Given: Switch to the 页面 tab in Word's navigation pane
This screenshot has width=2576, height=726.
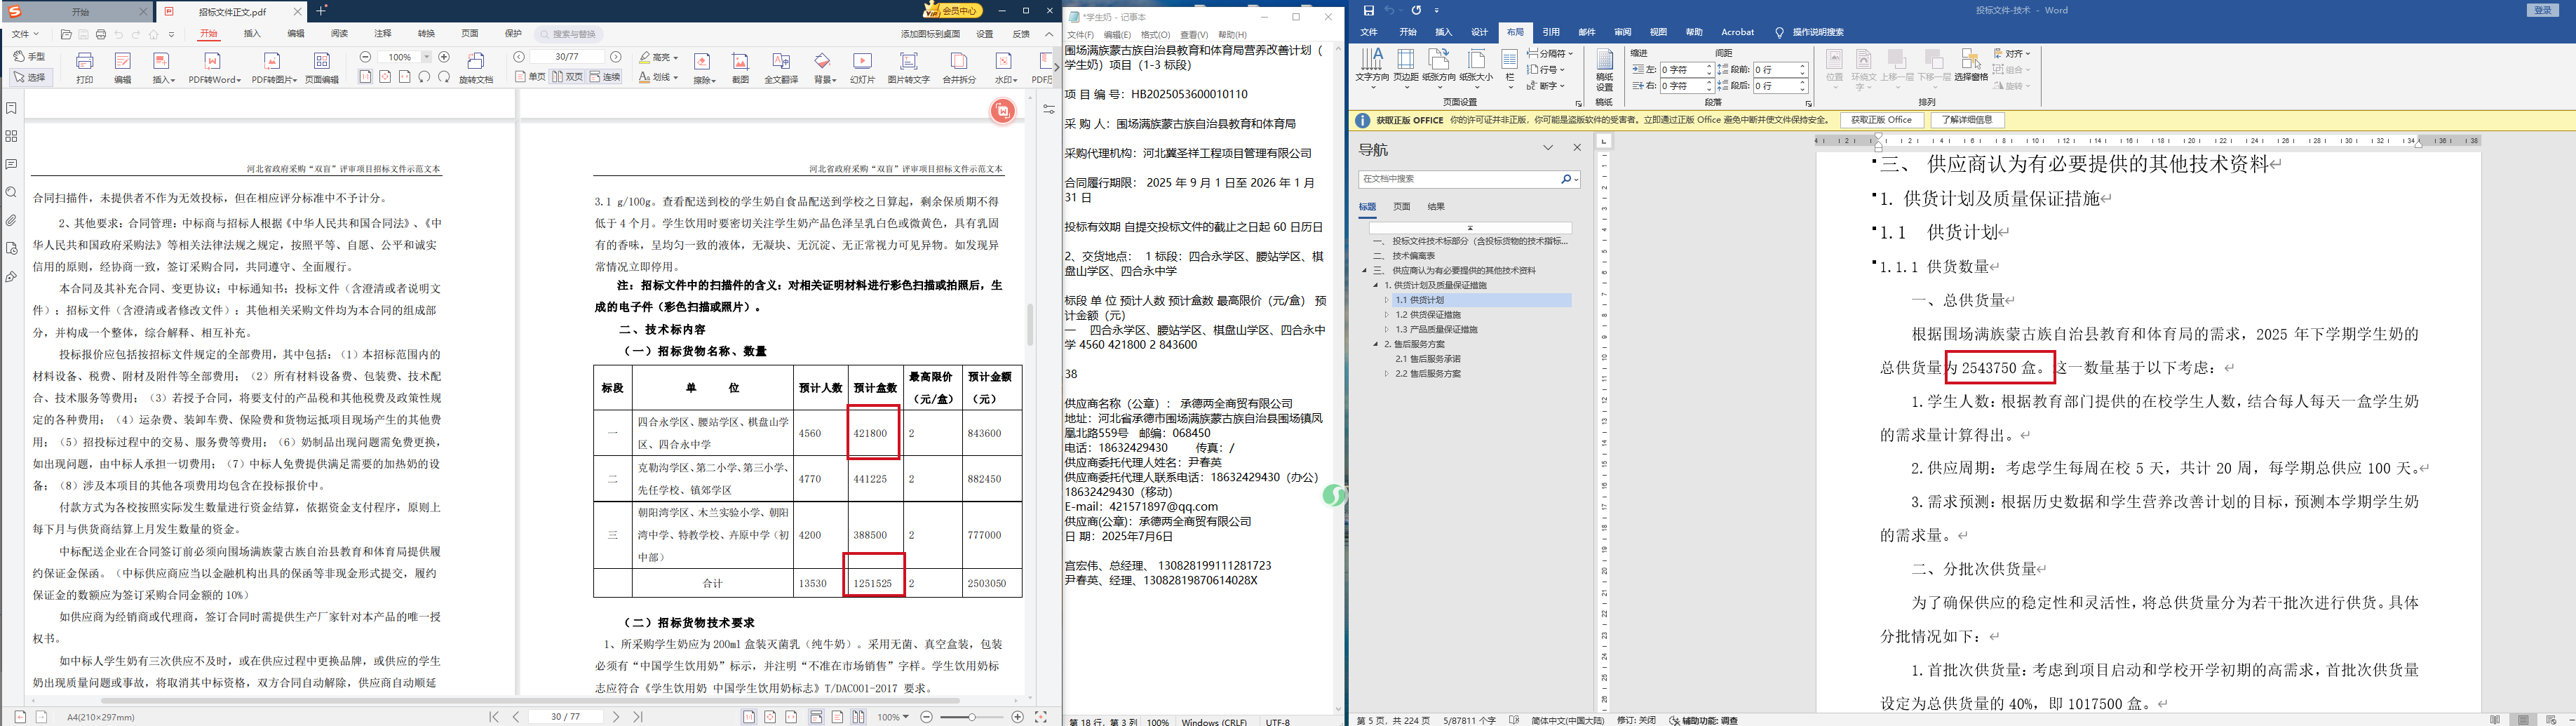Looking at the screenshot, I should pyautogui.click(x=1402, y=207).
